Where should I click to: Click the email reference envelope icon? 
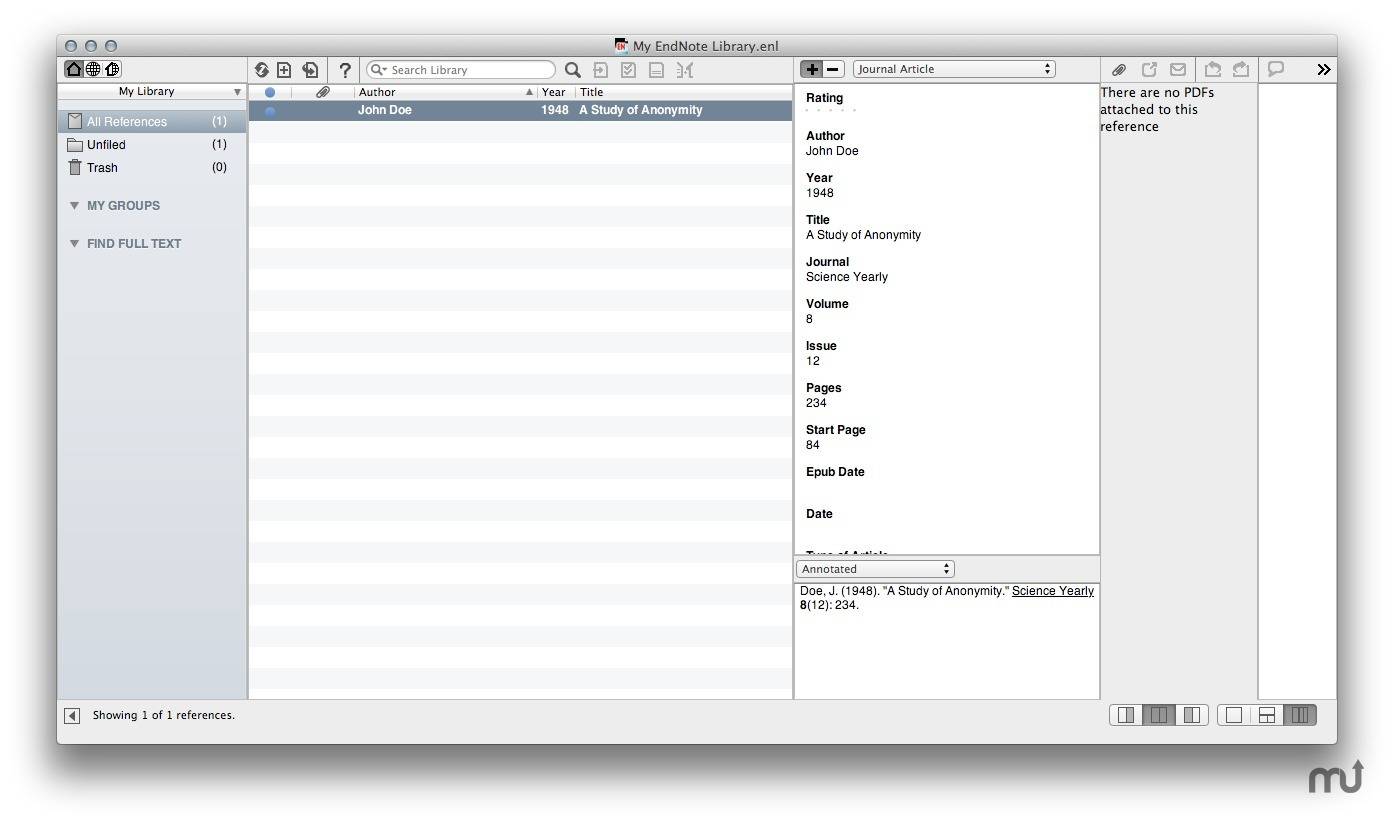1178,70
